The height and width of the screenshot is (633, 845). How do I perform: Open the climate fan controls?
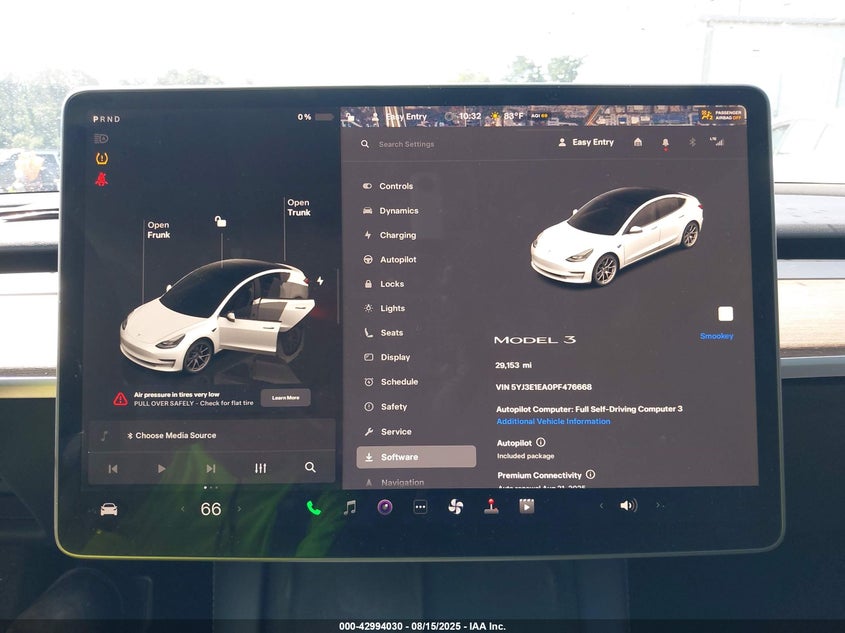pyautogui.click(x=455, y=507)
